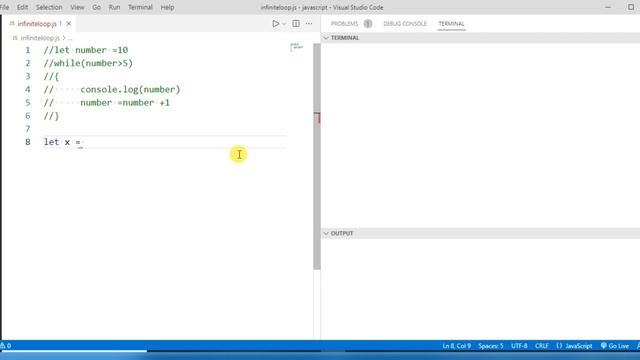
Task: Click the breadcrumb ellipsis after infiniteloop.js
Action: coord(70,38)
